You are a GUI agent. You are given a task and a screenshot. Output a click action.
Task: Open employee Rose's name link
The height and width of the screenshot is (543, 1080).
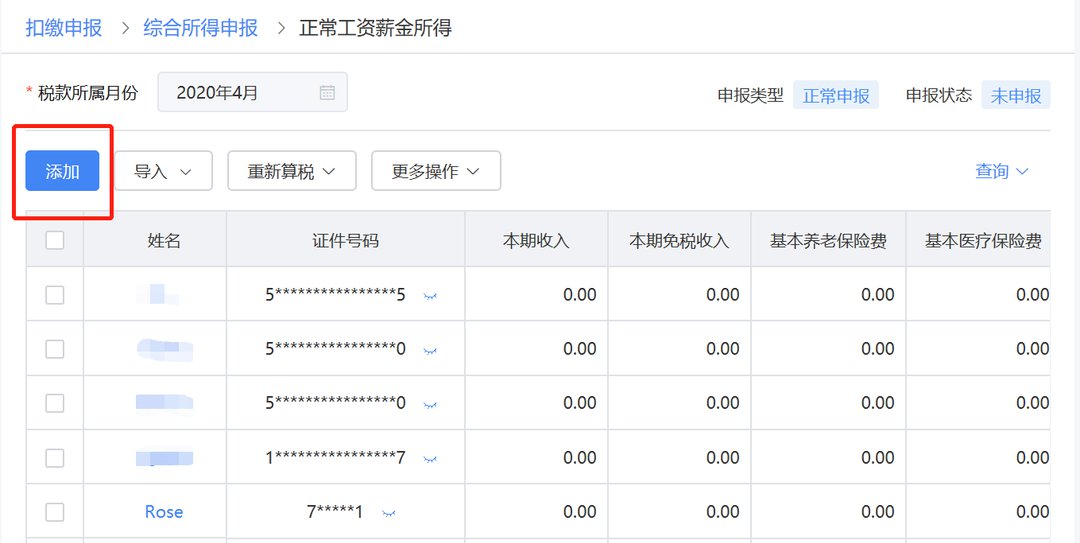pos(164,512)
